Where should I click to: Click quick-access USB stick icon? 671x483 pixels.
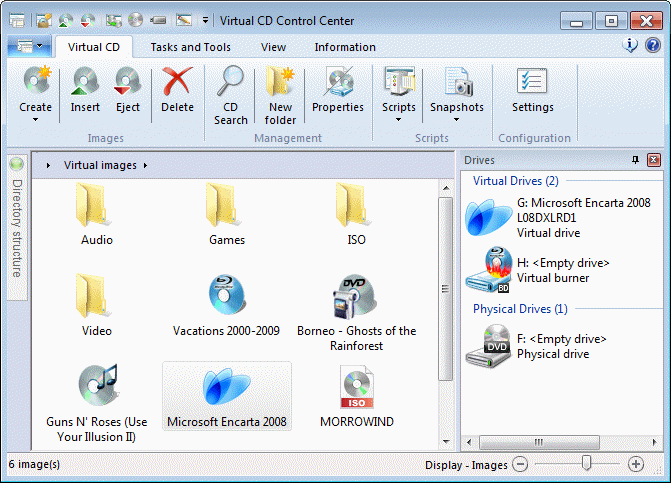tap(158, 20)
